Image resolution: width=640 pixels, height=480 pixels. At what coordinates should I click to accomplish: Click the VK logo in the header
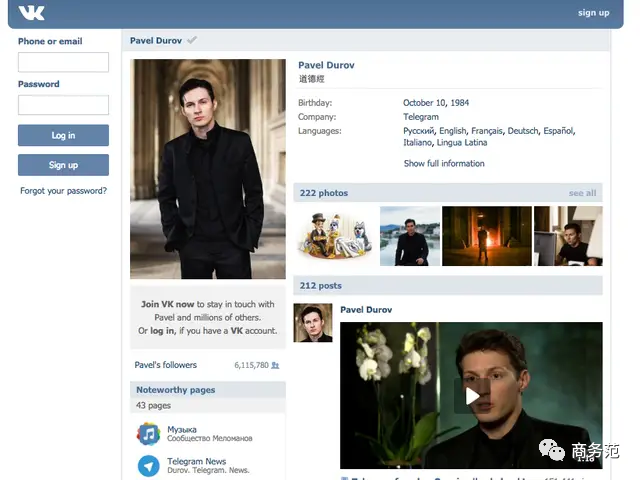[31, 13]
